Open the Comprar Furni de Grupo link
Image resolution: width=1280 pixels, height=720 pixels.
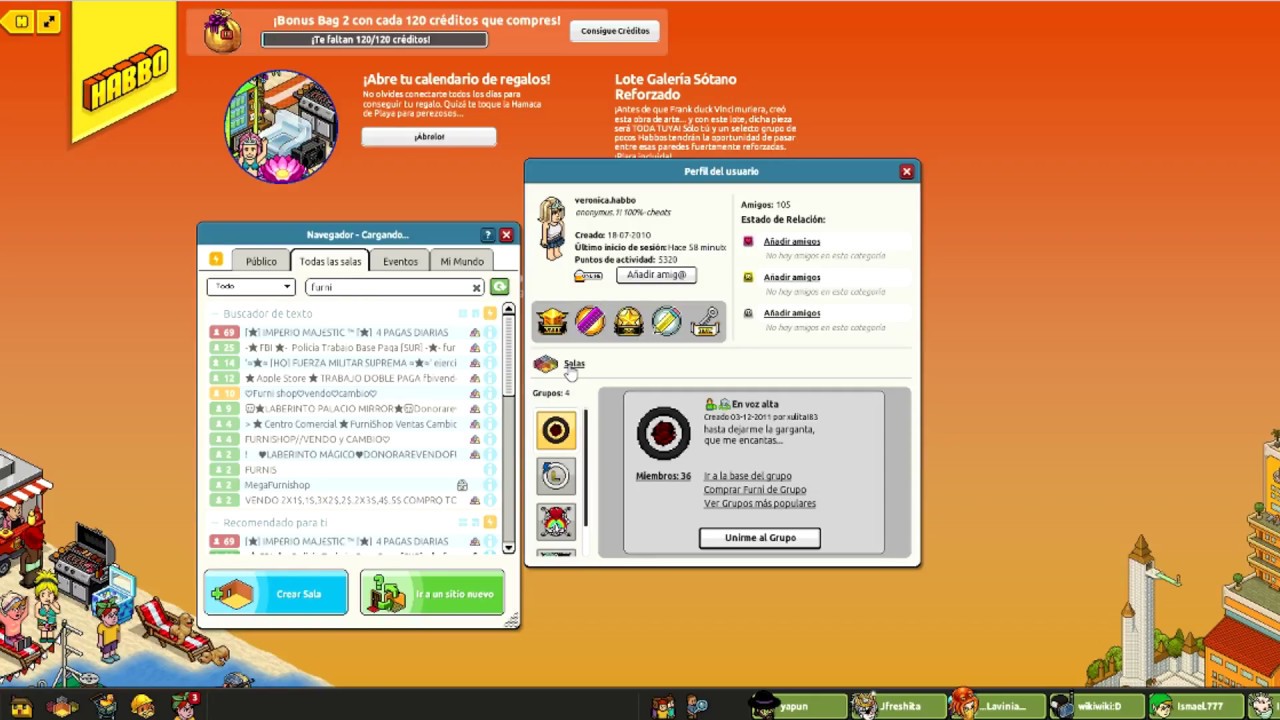[754, 490]
